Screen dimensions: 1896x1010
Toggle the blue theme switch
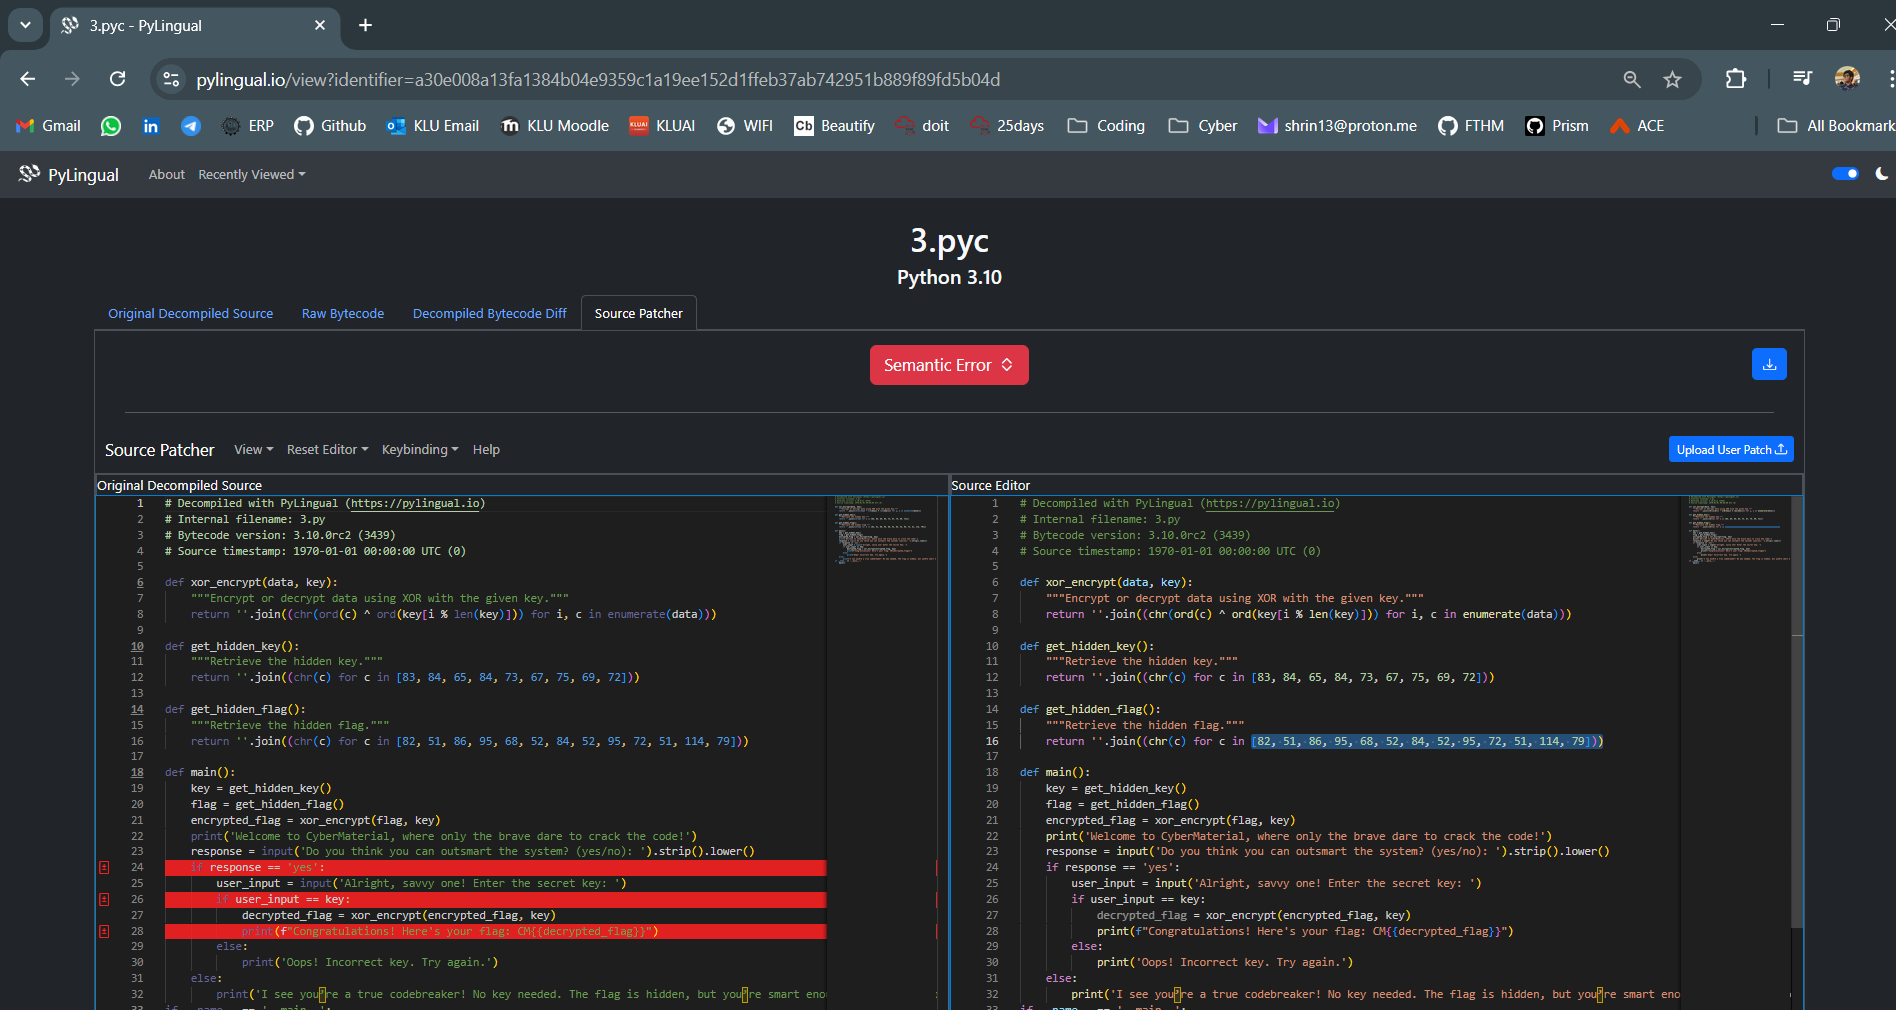click(x=1844, y=174)
